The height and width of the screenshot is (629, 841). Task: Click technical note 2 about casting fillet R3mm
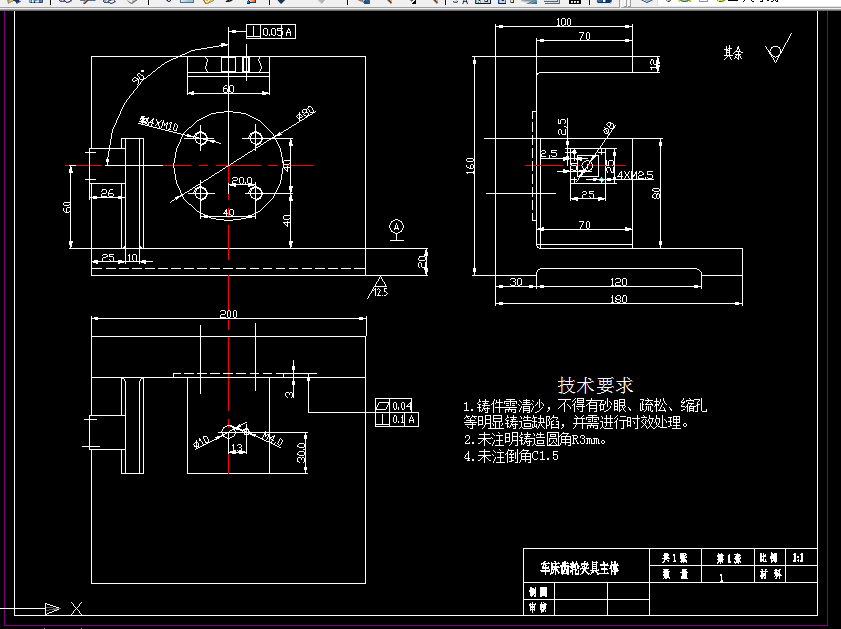point(535,440)
